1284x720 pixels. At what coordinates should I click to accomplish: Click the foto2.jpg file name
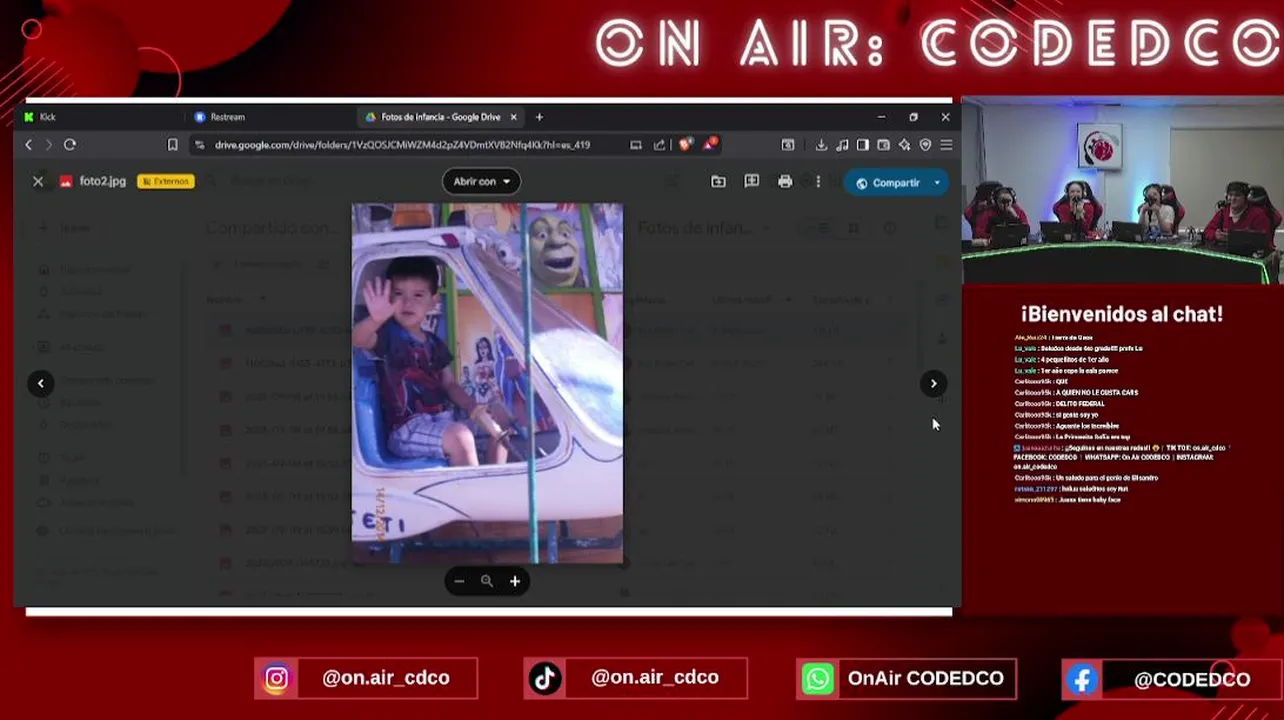tap(103, 182)
